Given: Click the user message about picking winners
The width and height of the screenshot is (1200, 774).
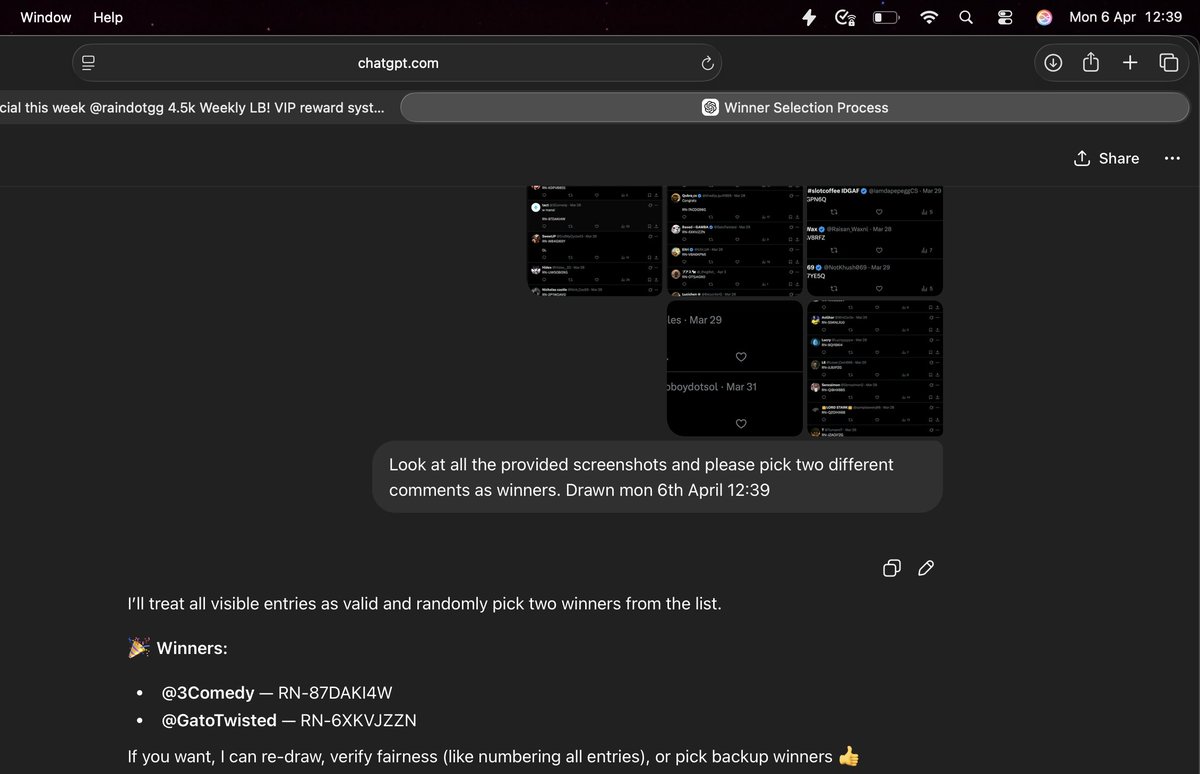Looking at the screenshot, I should tap(658, 477).
